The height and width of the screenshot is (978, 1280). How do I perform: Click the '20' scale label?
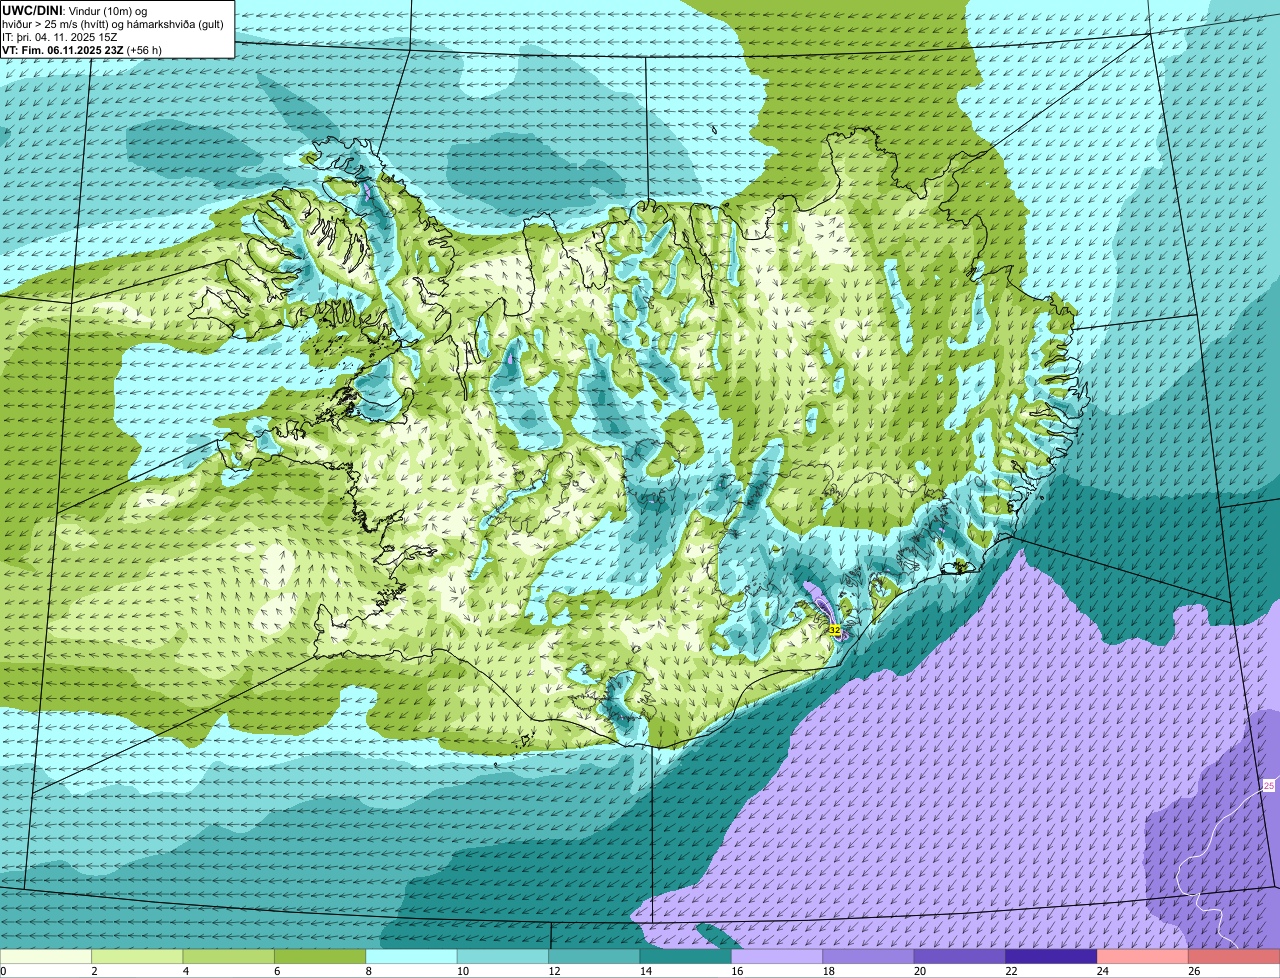click(918, 971)
